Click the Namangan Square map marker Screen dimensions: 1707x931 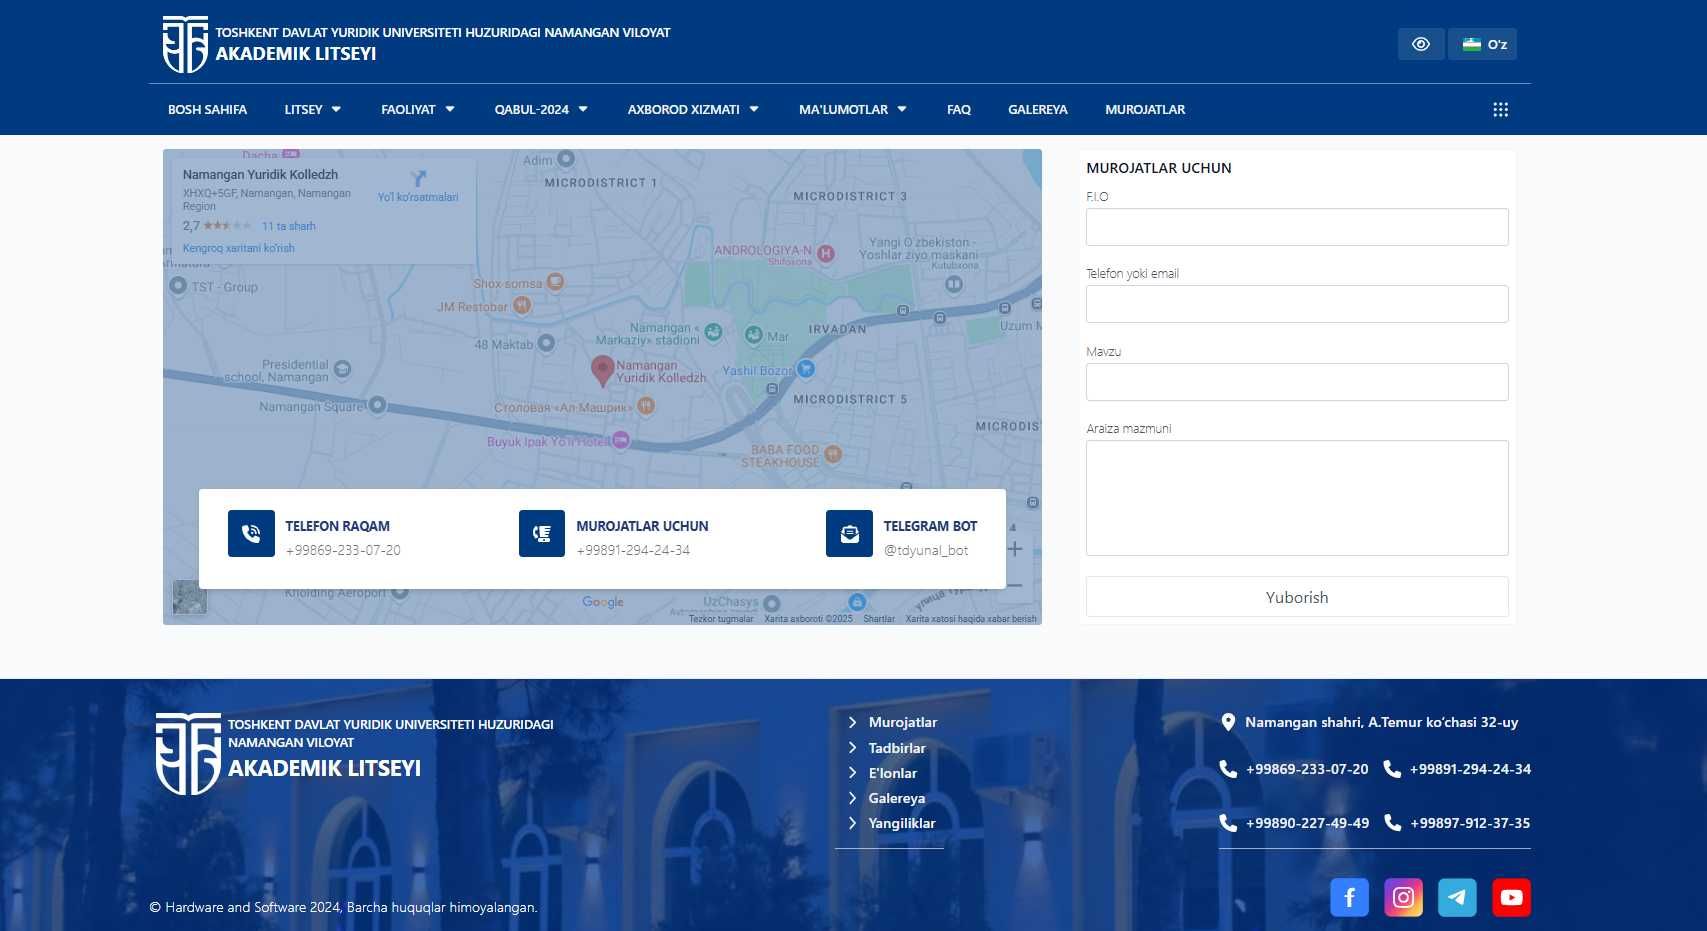pyautogui.click(x=377, y=405)
